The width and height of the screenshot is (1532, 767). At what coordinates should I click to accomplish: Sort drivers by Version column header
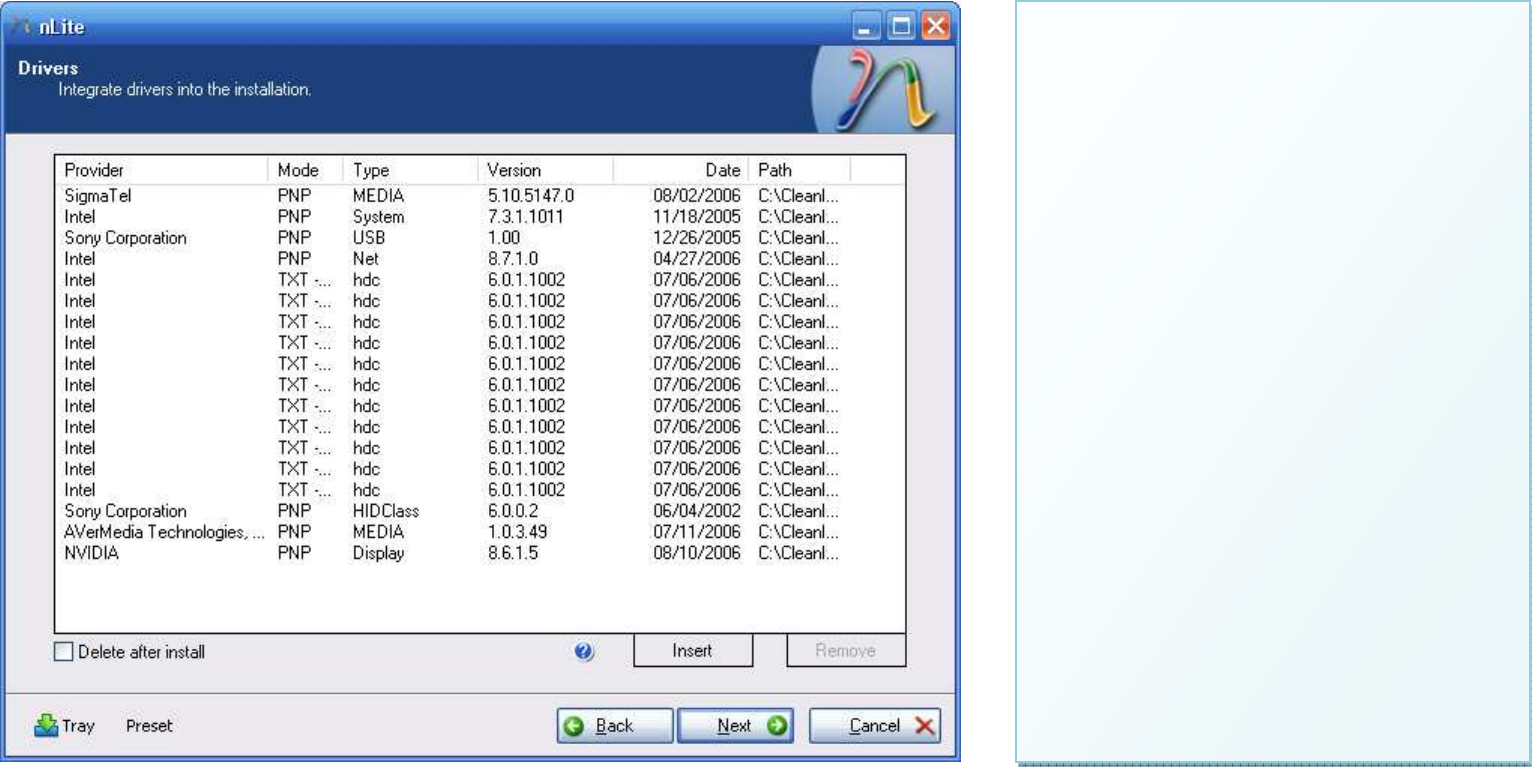point(544,170)
